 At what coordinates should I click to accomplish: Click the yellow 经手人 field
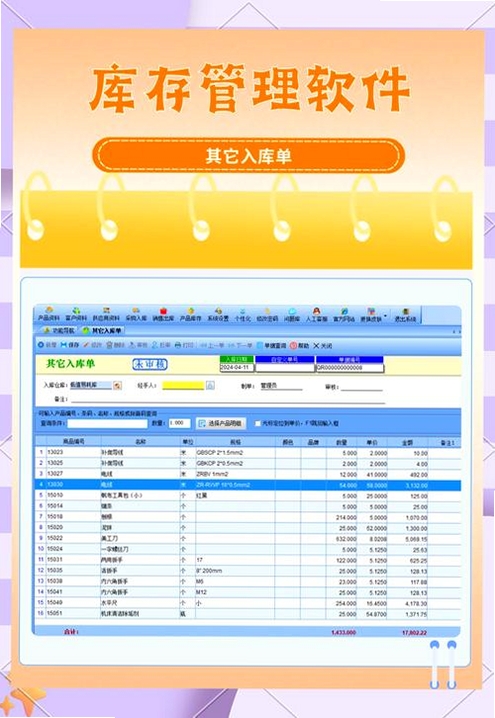pyautogui.click(x=183, y=386)
